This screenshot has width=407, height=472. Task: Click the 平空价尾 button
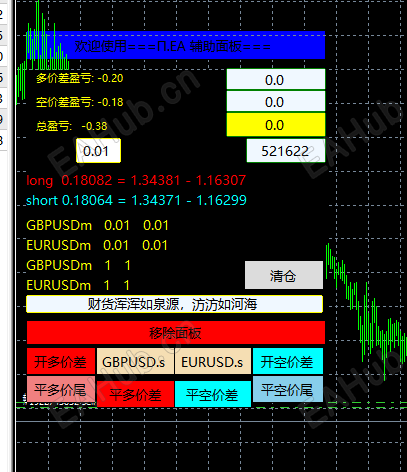[x=288, y=389]
